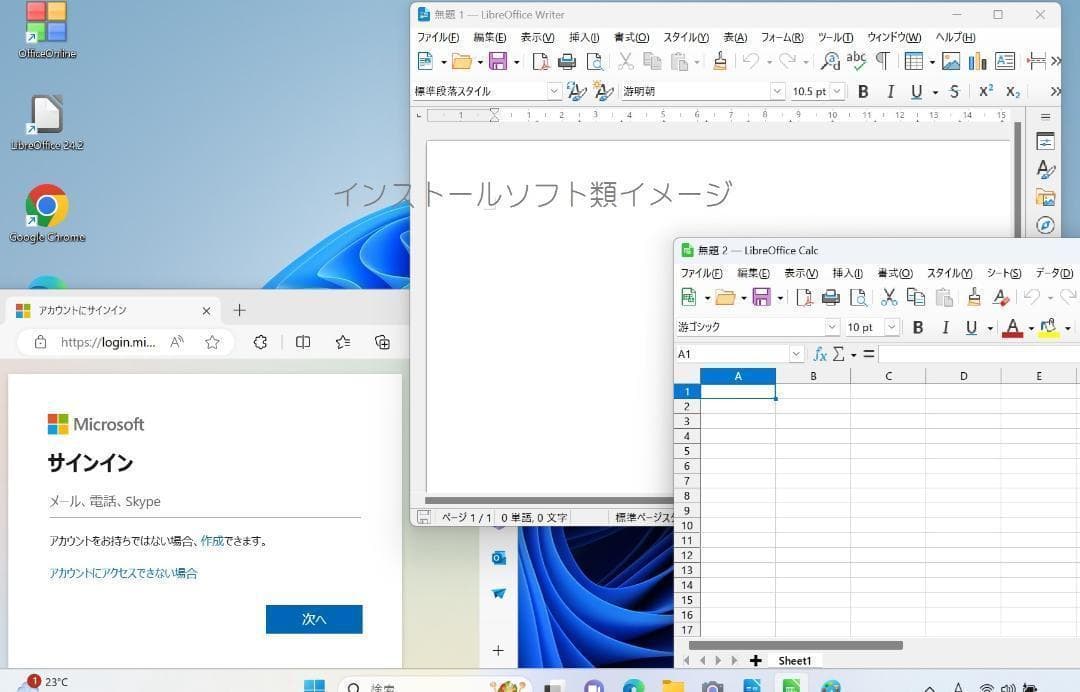
Task: Run spell check from the Writer toolbar
Action: tap(858, 61)
